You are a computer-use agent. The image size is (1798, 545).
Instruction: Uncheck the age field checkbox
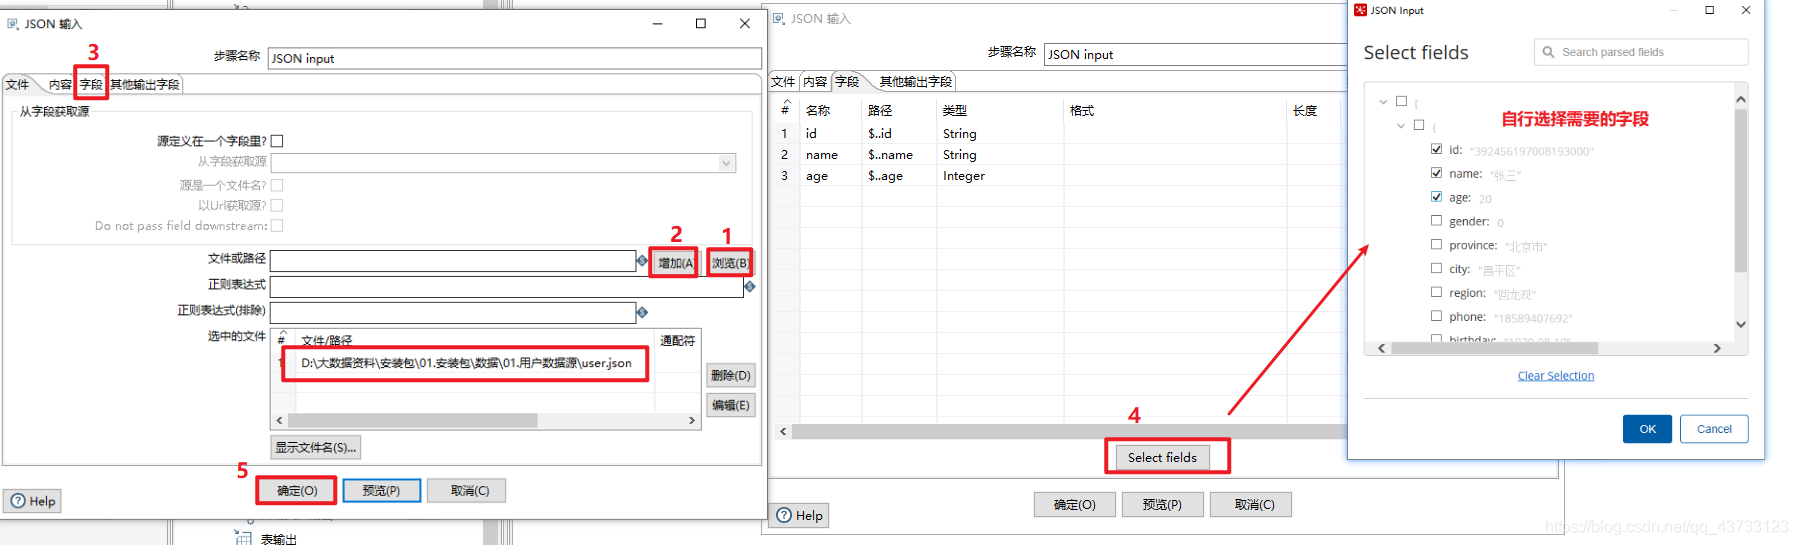click(1436, 197)
